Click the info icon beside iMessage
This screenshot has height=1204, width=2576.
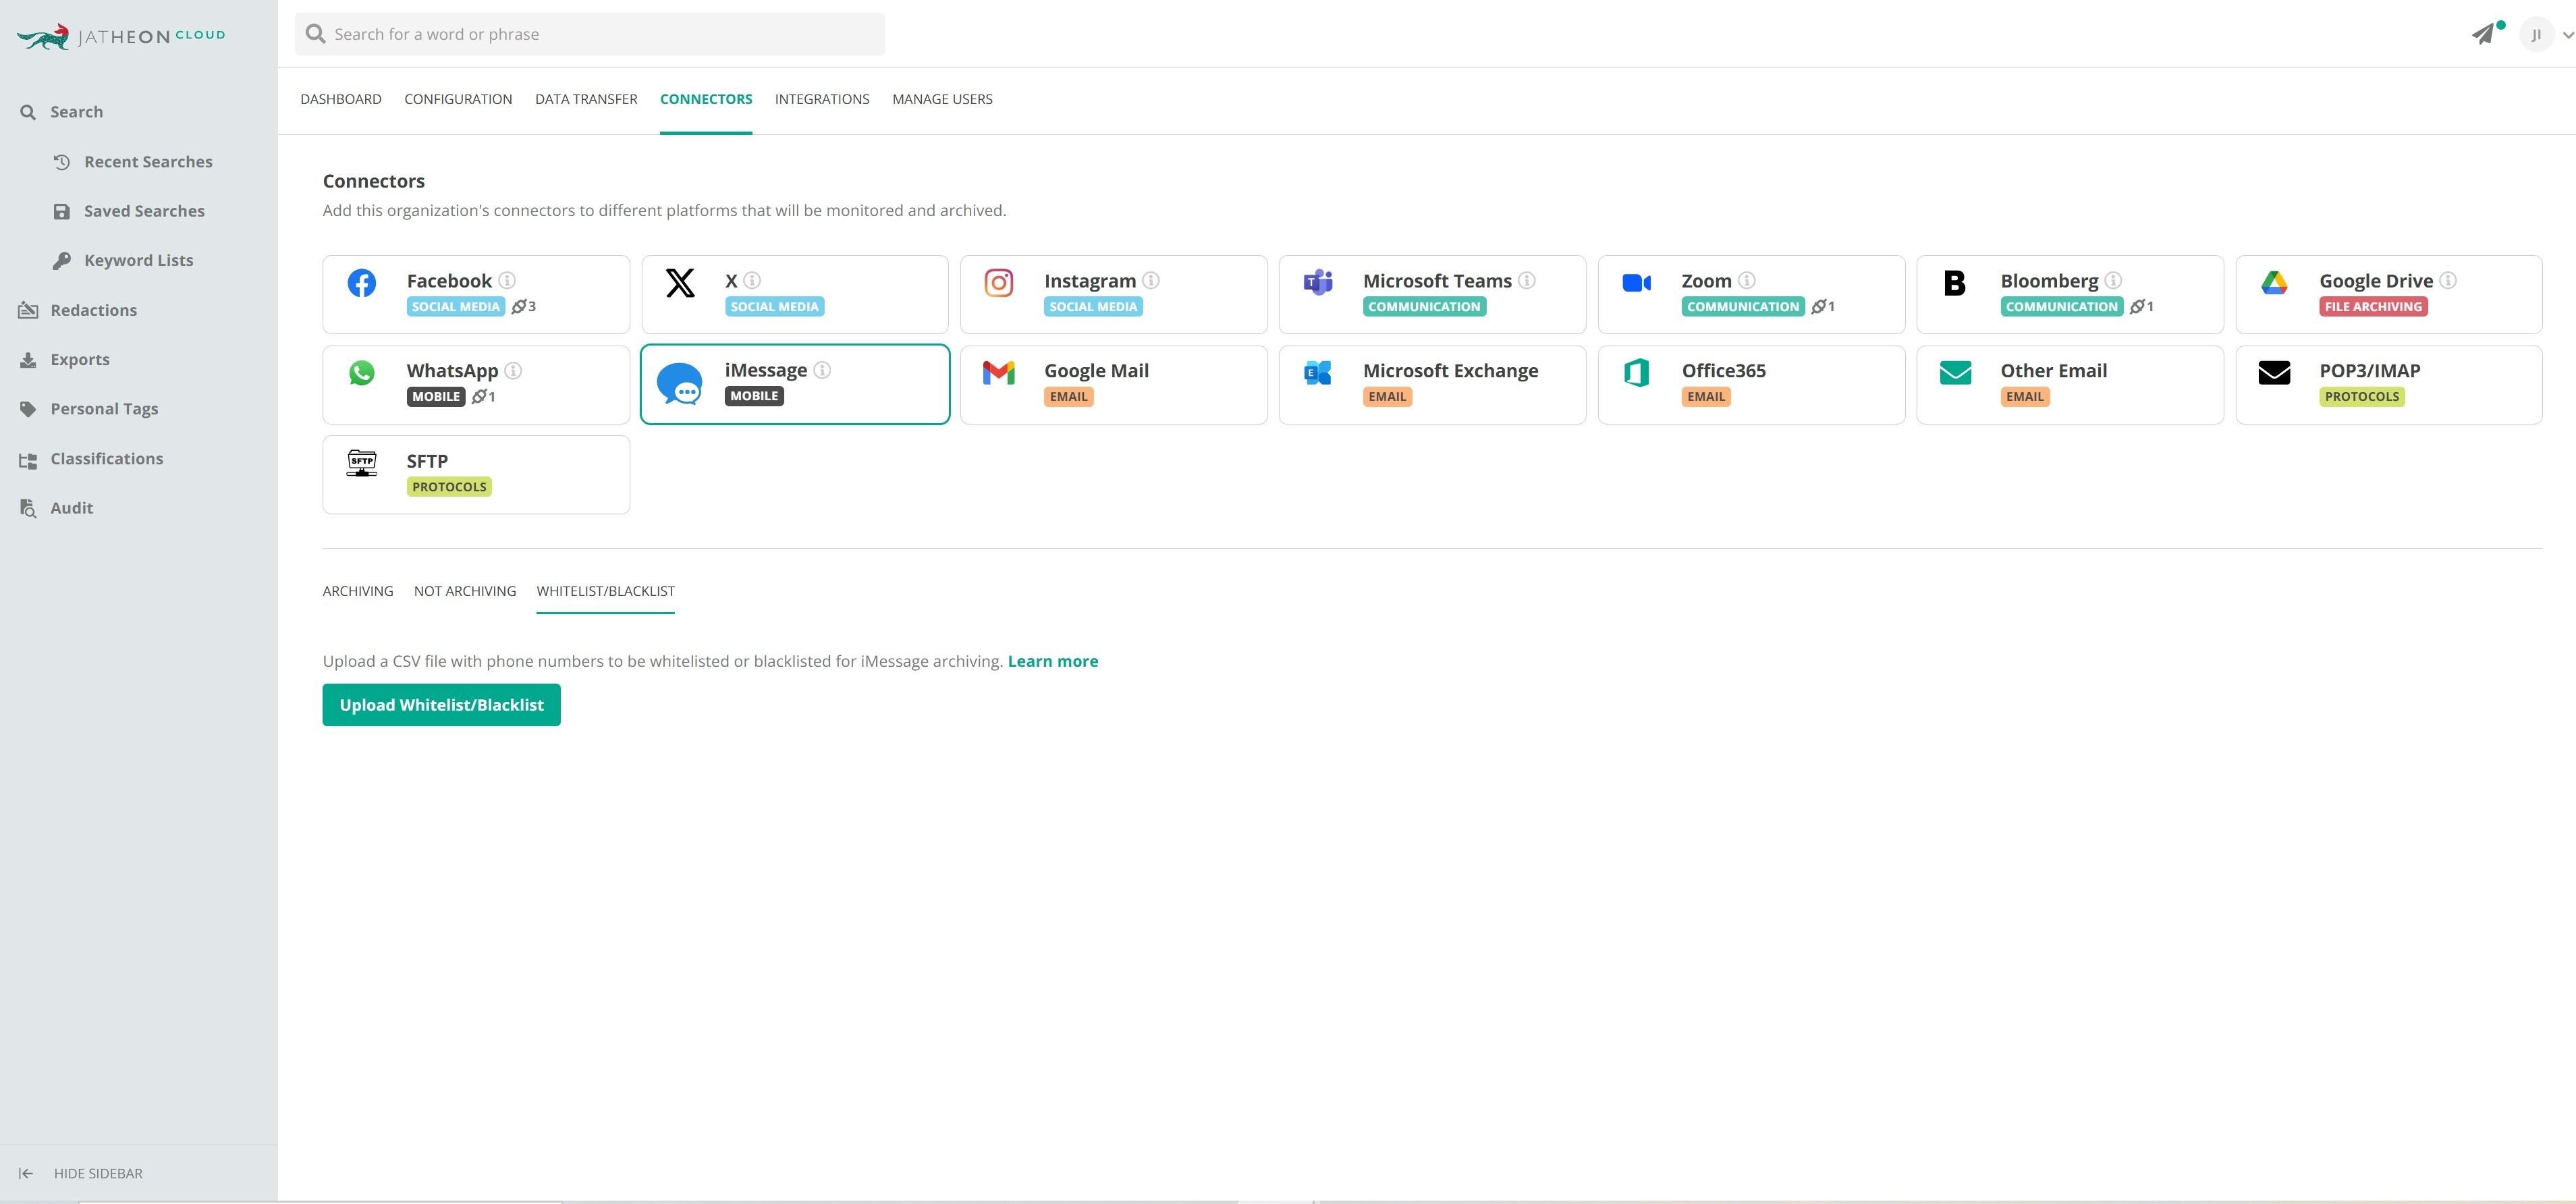click(822, 370)
